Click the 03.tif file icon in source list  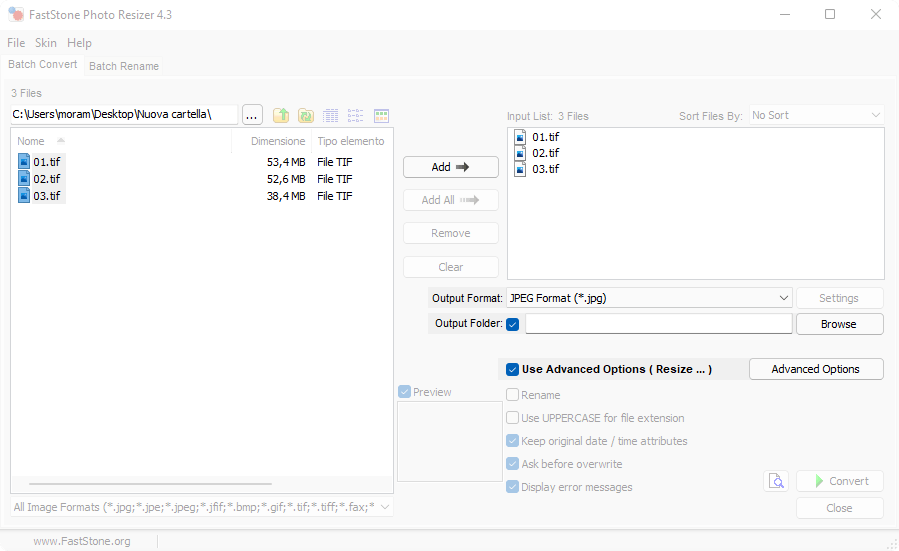pyautogui.click(x=24, y=196)
